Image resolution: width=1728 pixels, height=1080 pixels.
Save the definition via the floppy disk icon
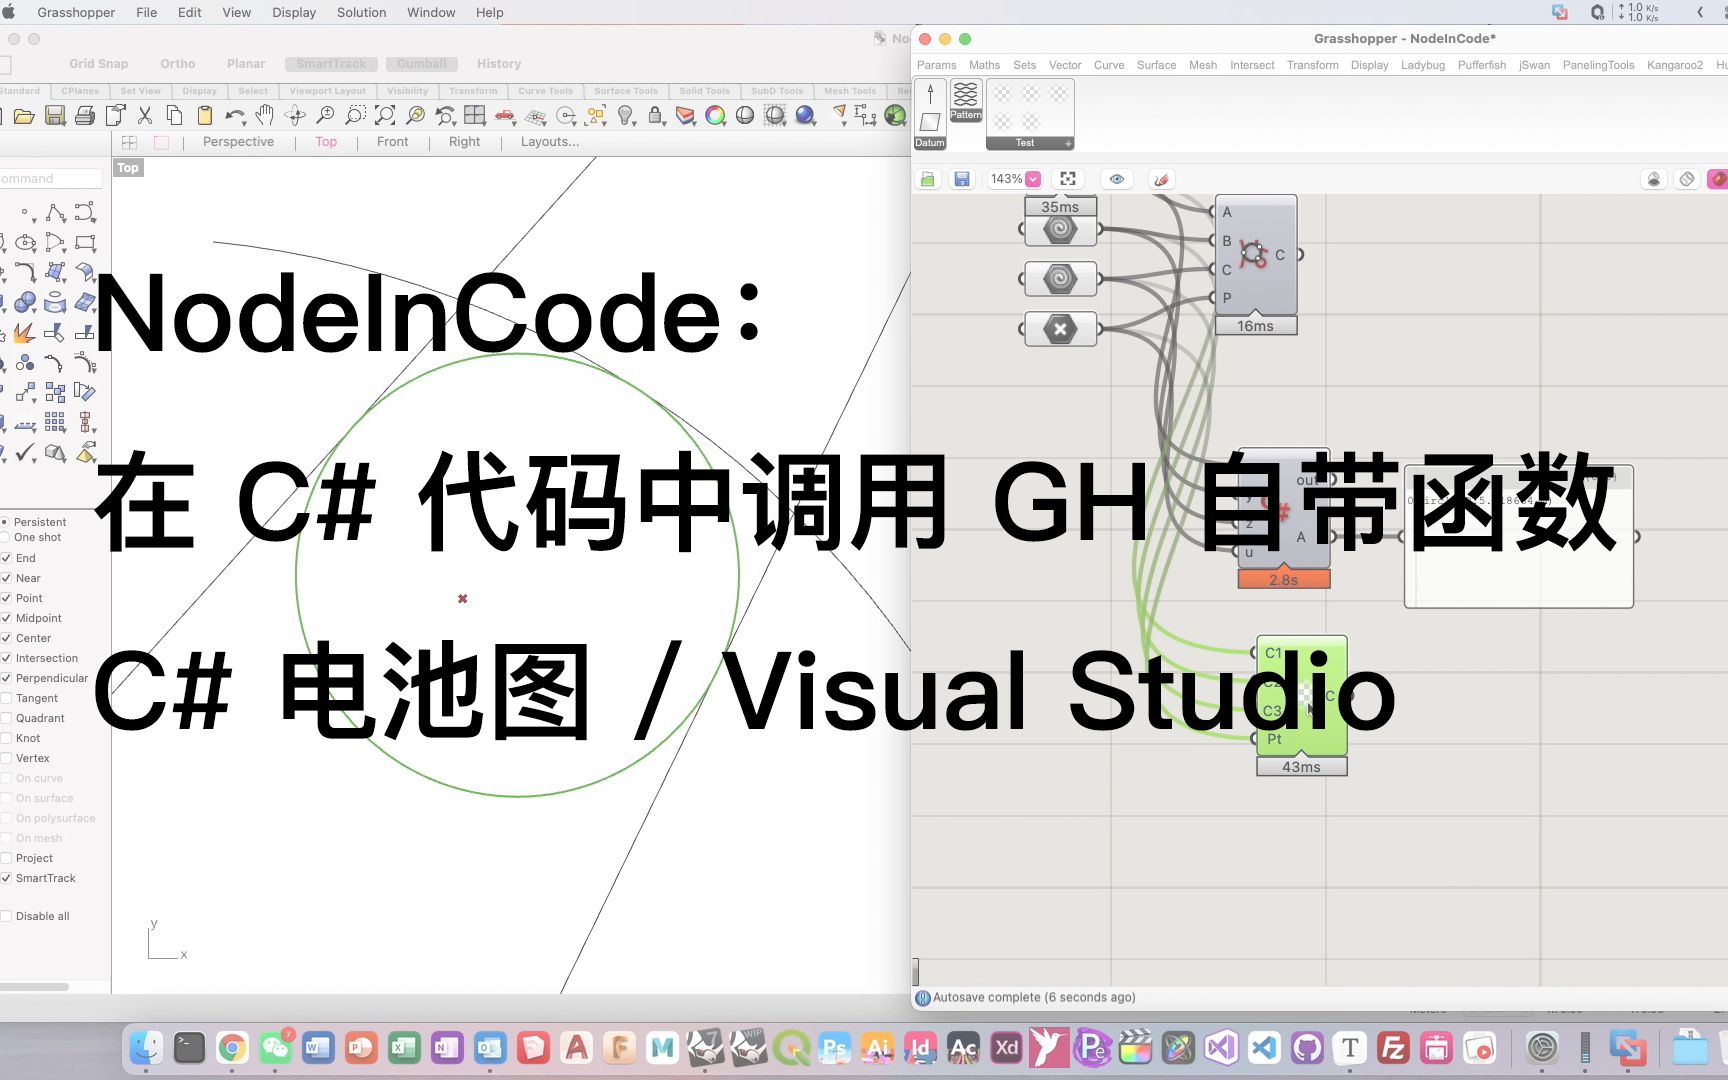tap(962, 179)
